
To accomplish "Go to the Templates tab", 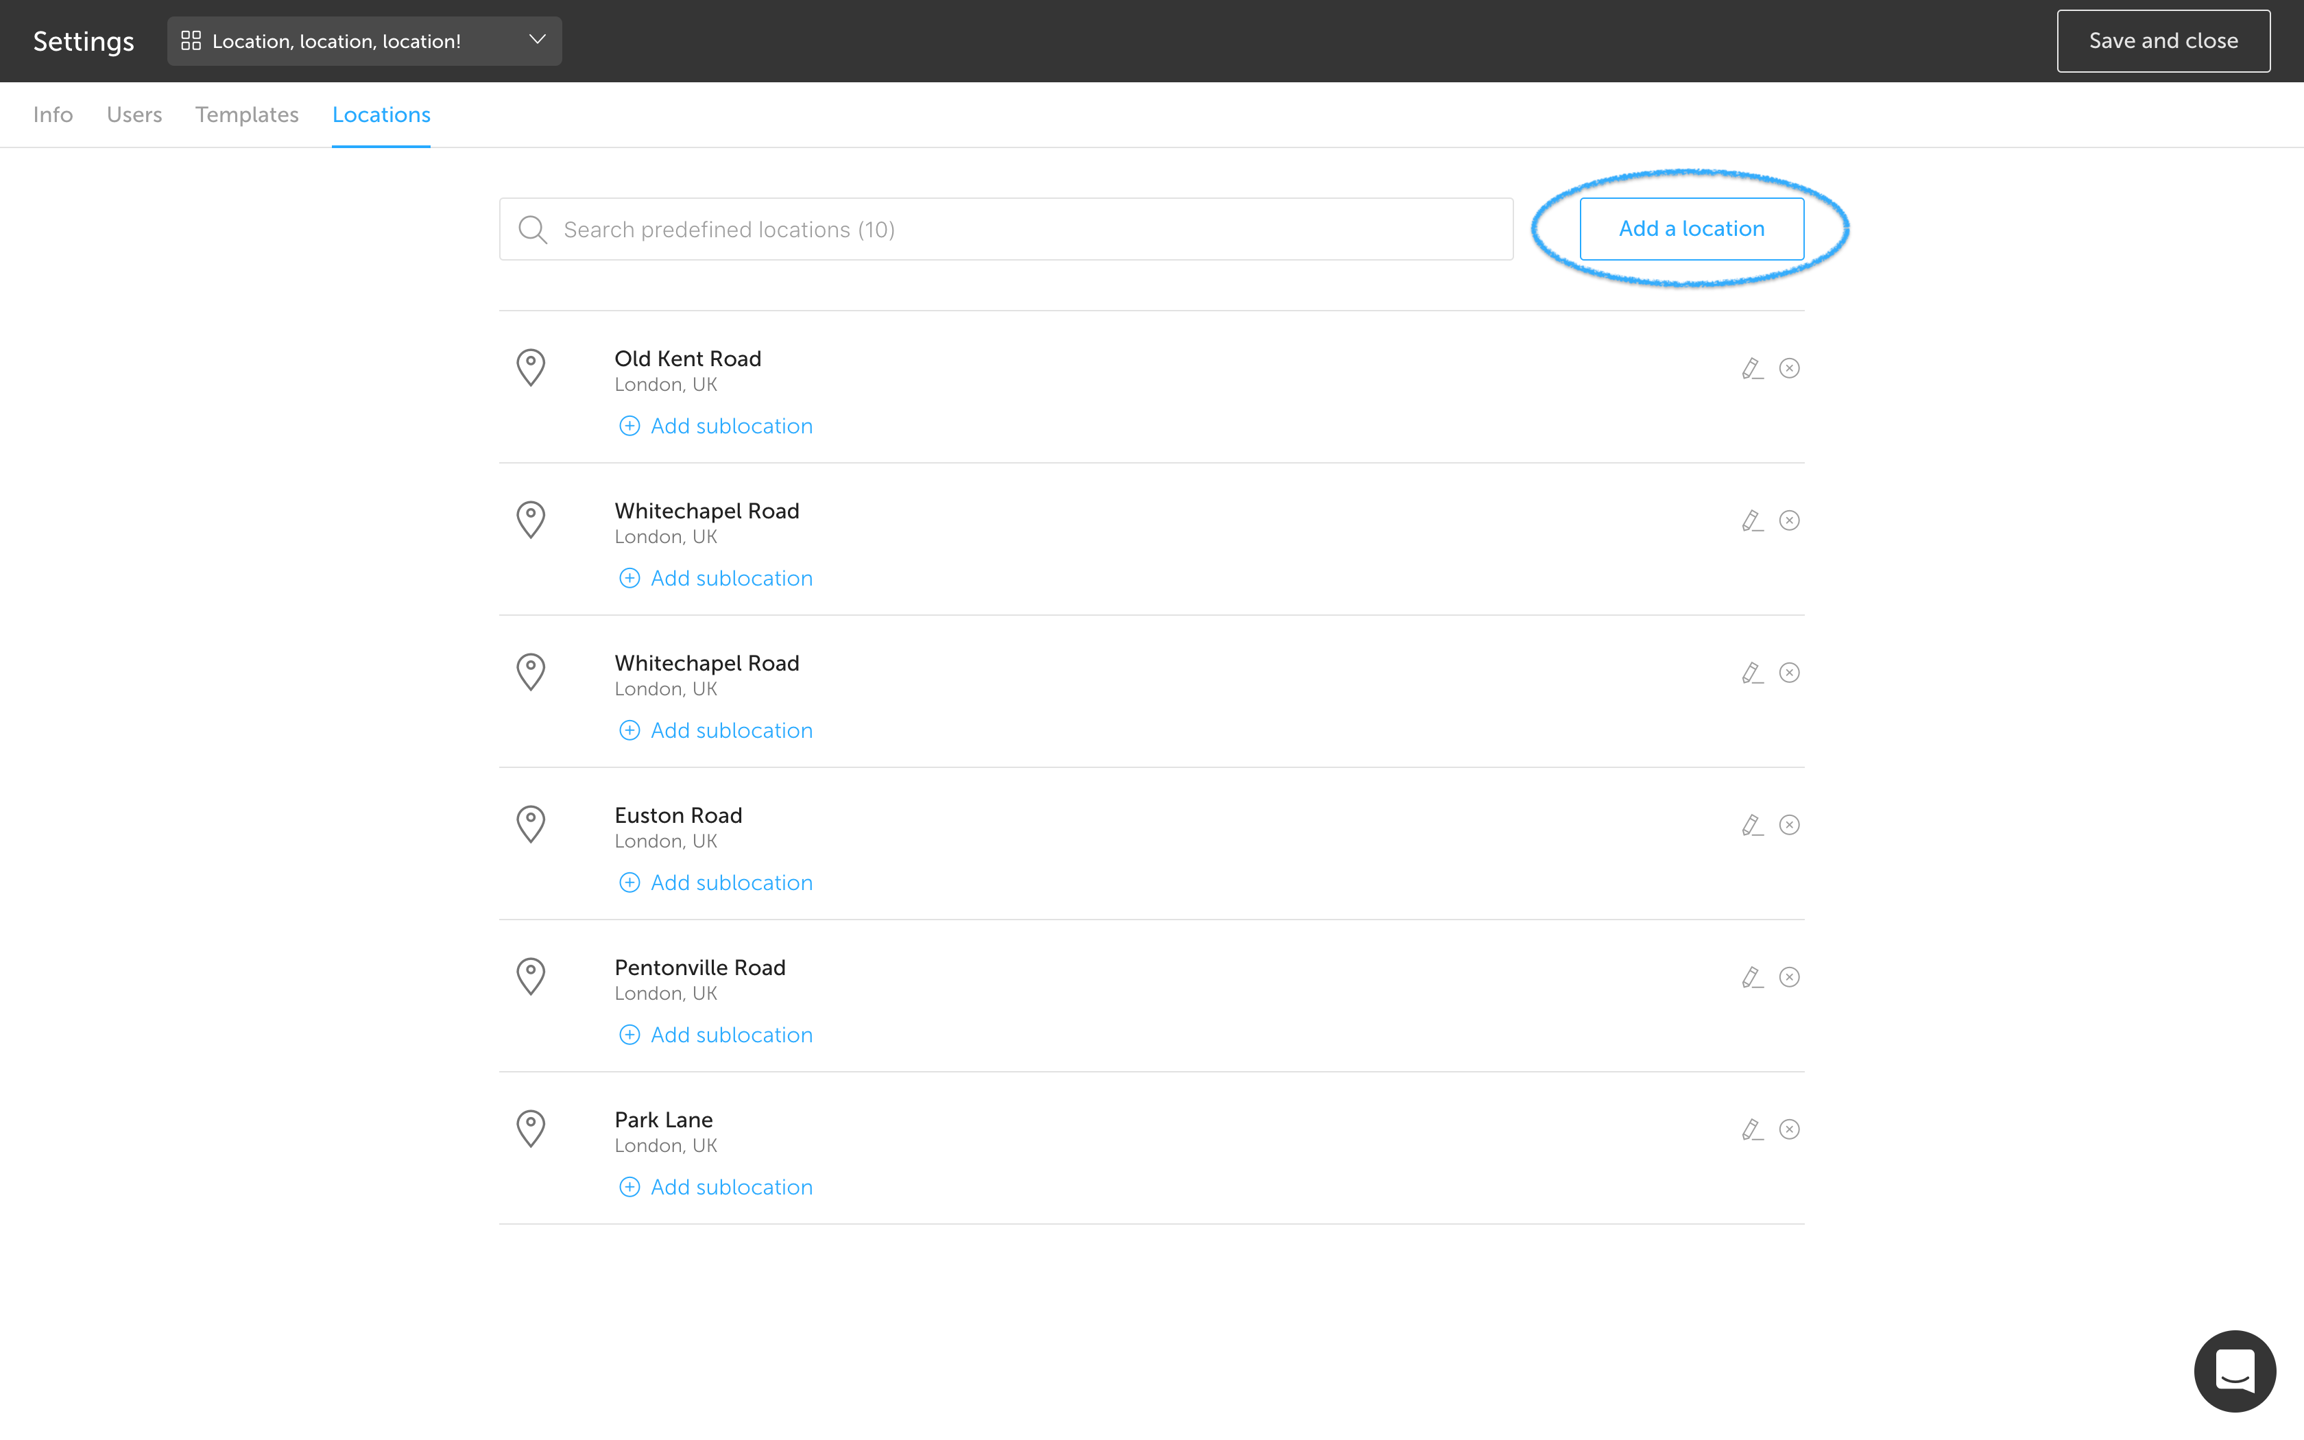I will tap(247, 115).
